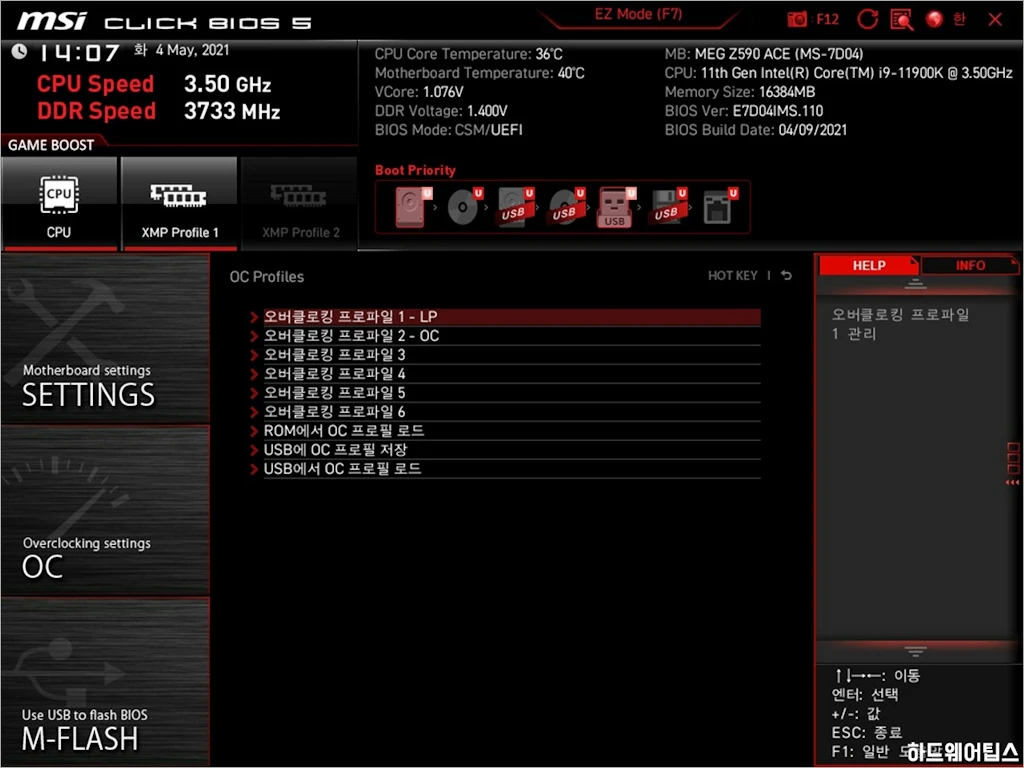The image size is (1024, 768).
Task: Click the Boot Priority label
Action: pos(415,170)
